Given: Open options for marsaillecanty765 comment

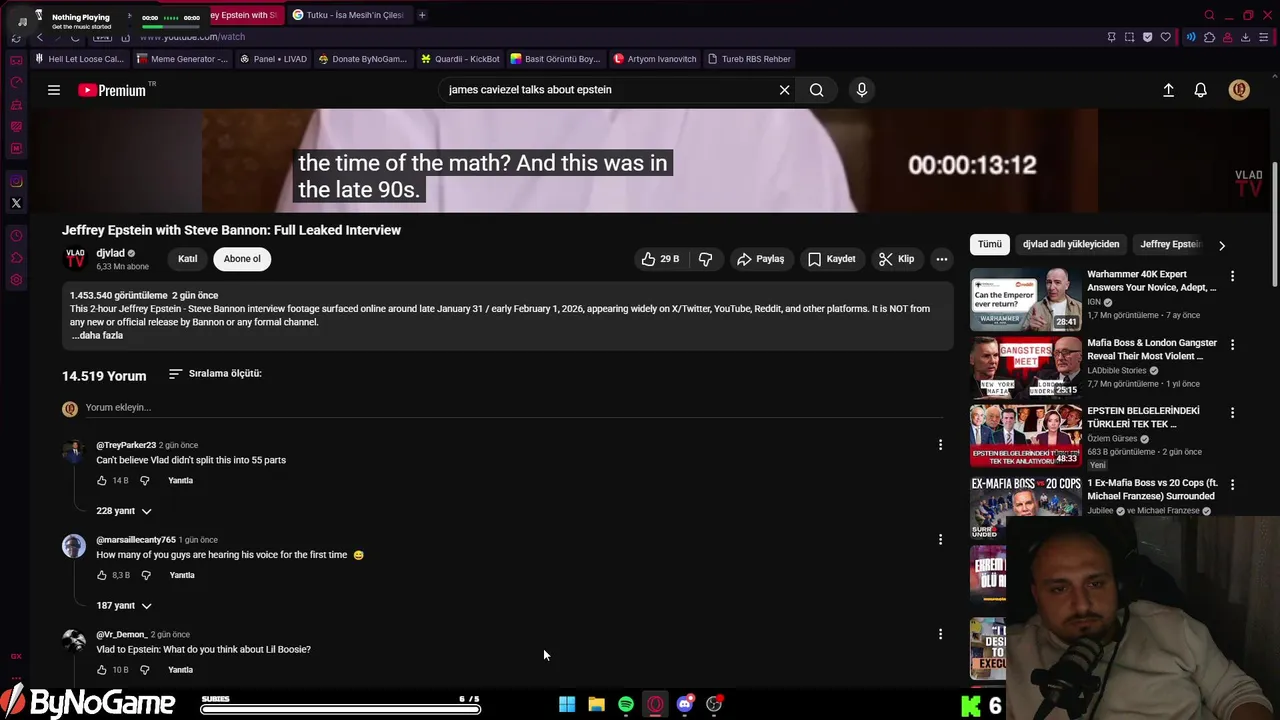Looking at the screenshot, I should click(940, 540).
